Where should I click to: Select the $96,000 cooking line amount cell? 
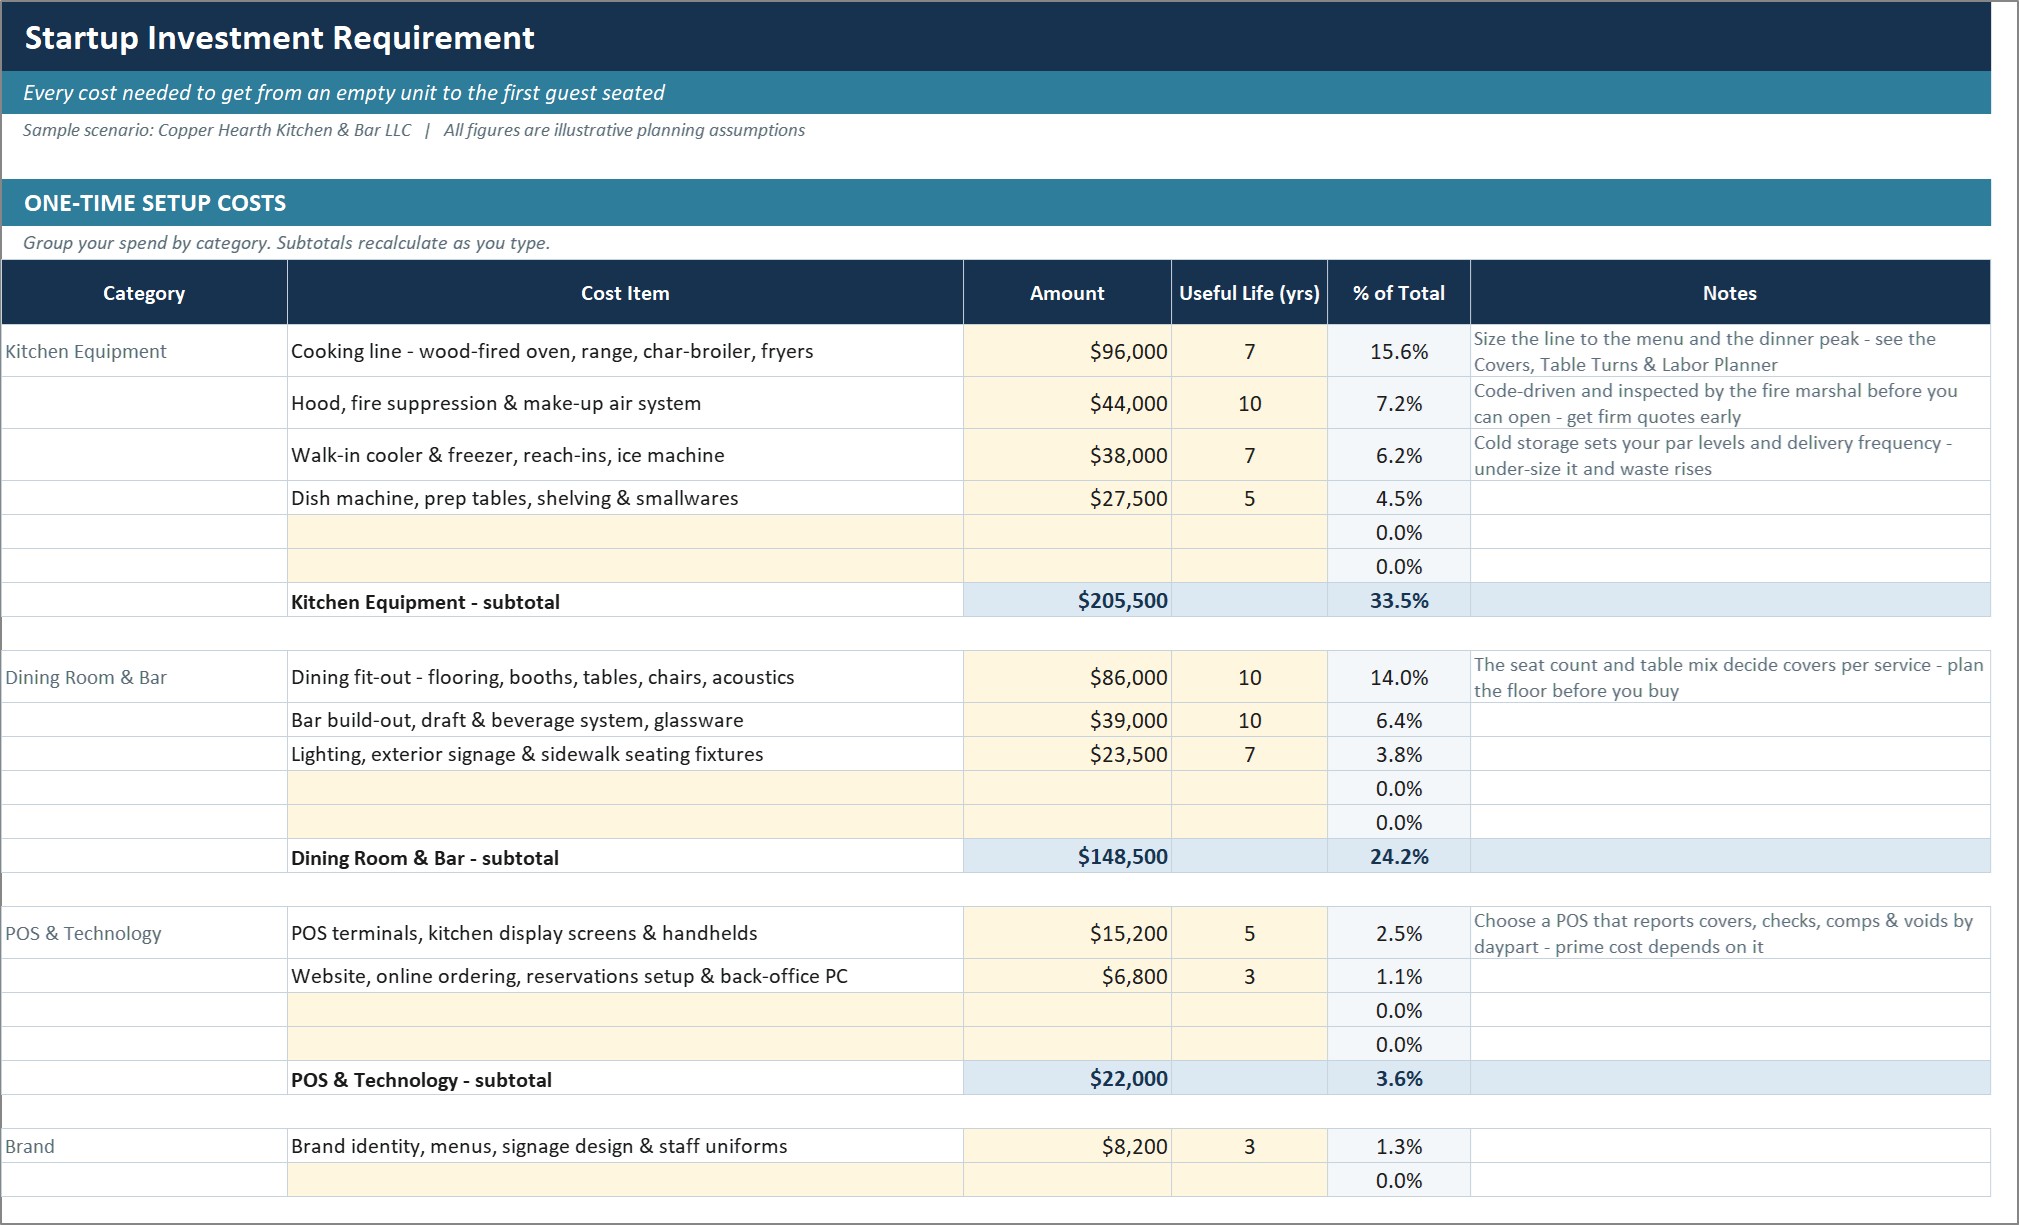[1067, 351]
